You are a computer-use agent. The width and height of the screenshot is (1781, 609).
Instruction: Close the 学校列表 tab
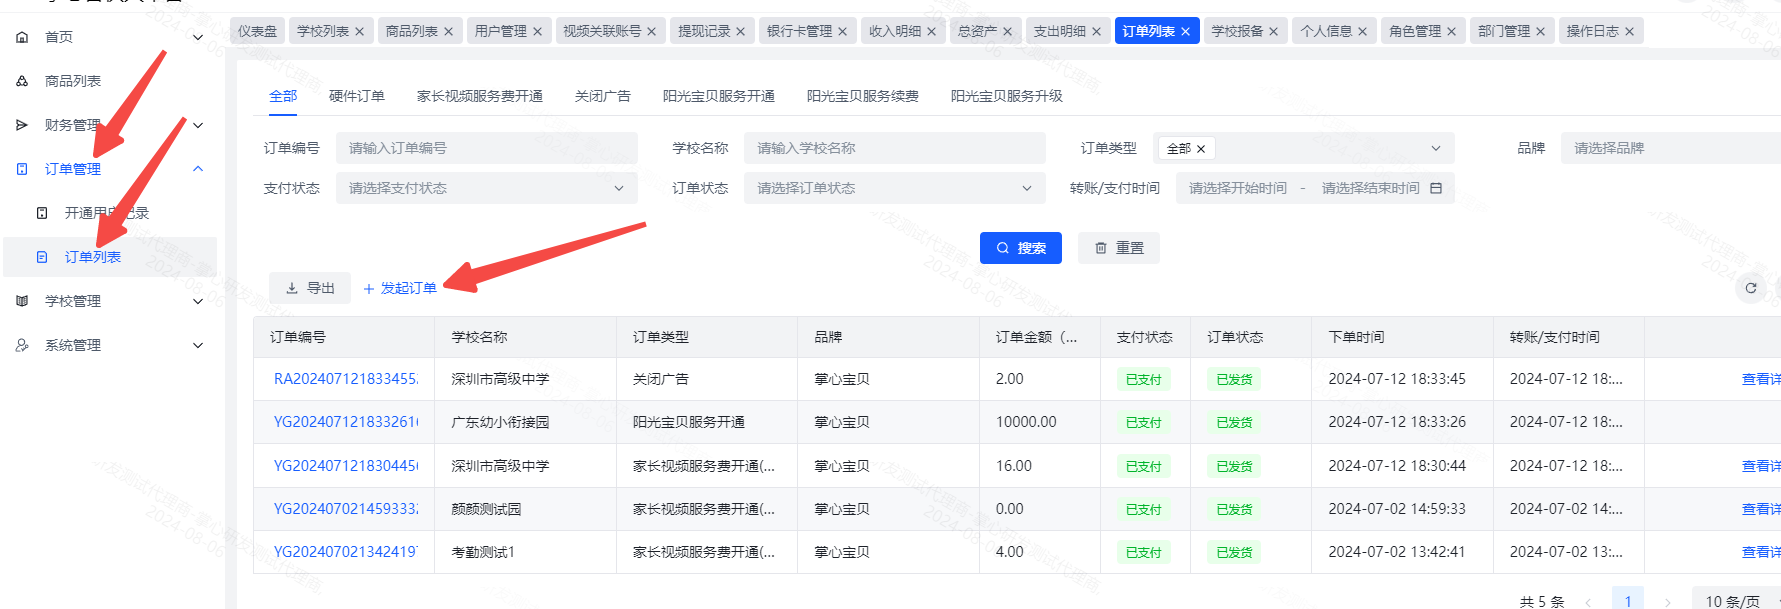(x=360, y=32)
